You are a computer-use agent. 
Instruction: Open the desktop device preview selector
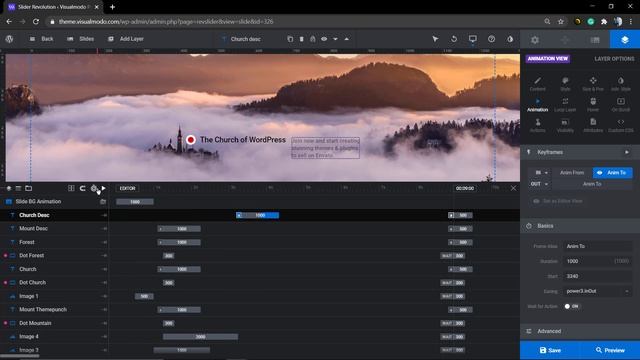pos(473,39)
